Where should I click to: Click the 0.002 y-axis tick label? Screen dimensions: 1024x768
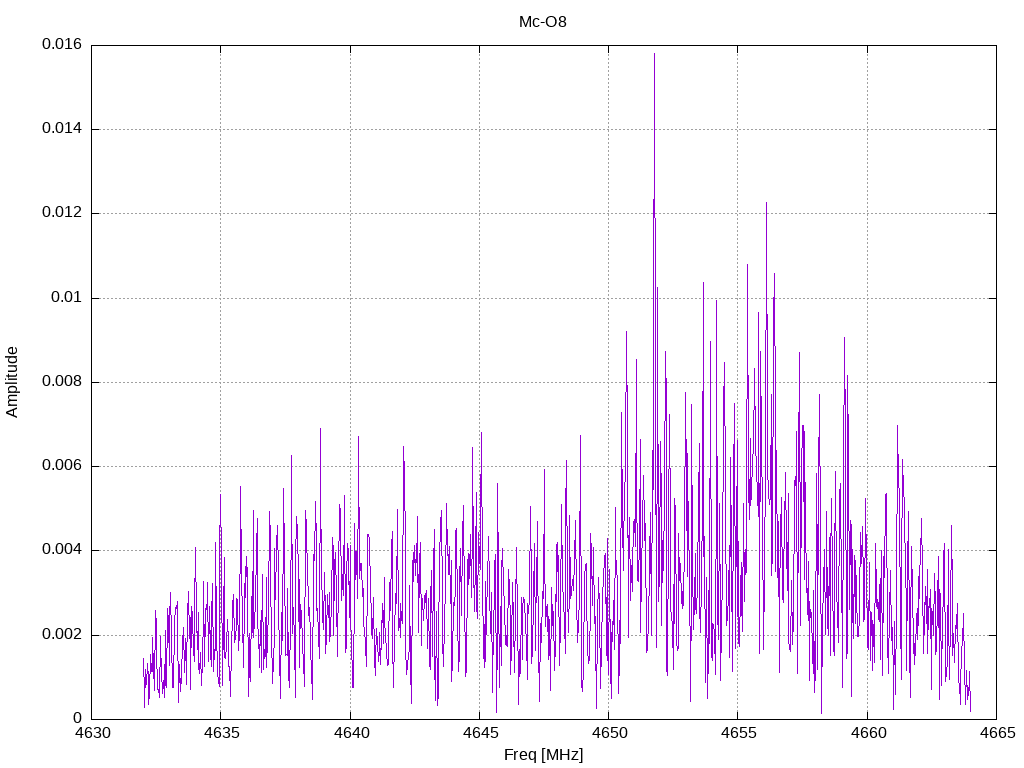61,635
